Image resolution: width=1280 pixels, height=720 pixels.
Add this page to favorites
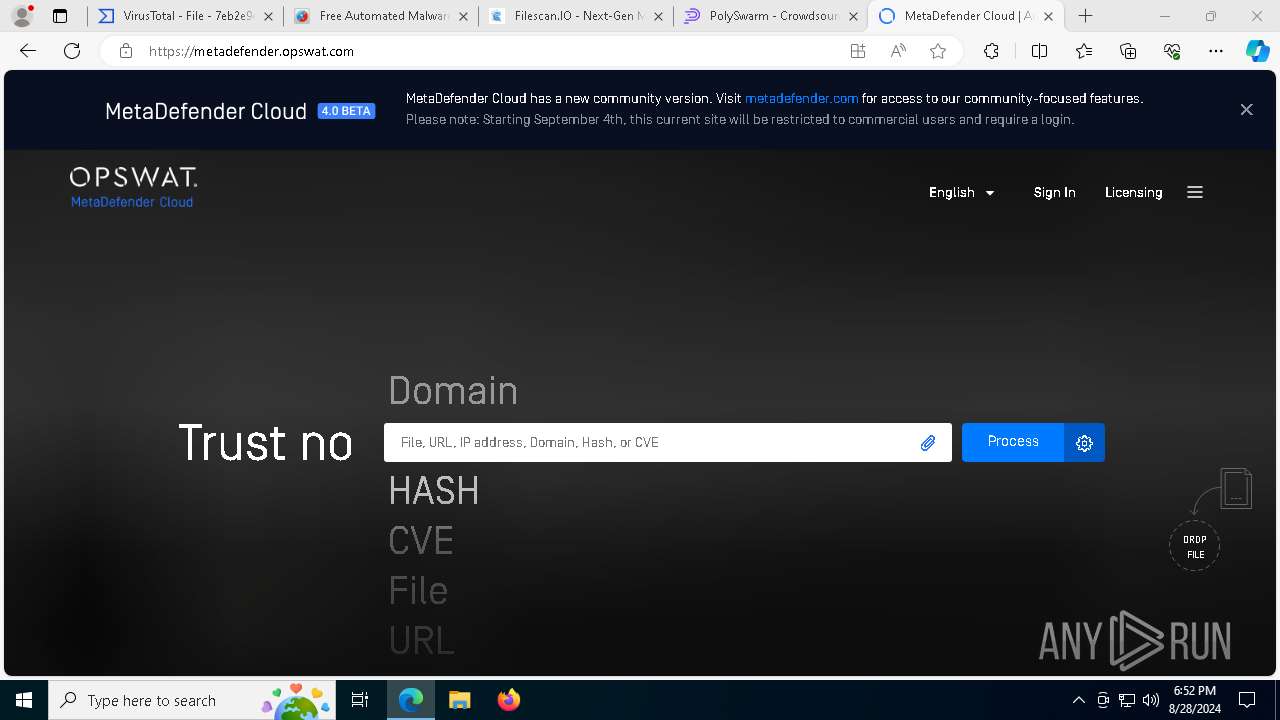pyautogui.click(x=938, y=51)
